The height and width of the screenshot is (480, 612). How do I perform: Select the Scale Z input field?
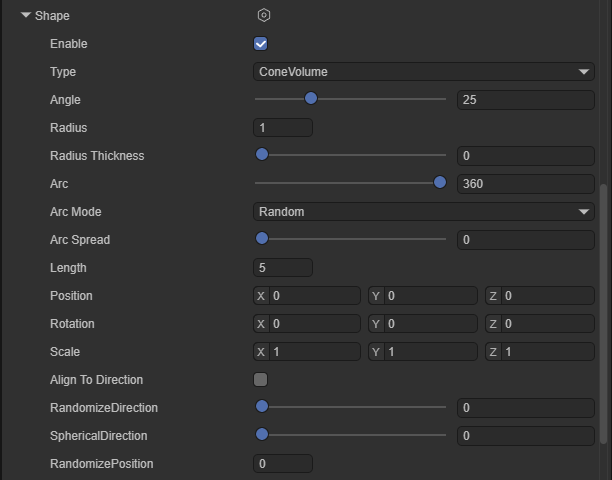(x=547, y=352)
